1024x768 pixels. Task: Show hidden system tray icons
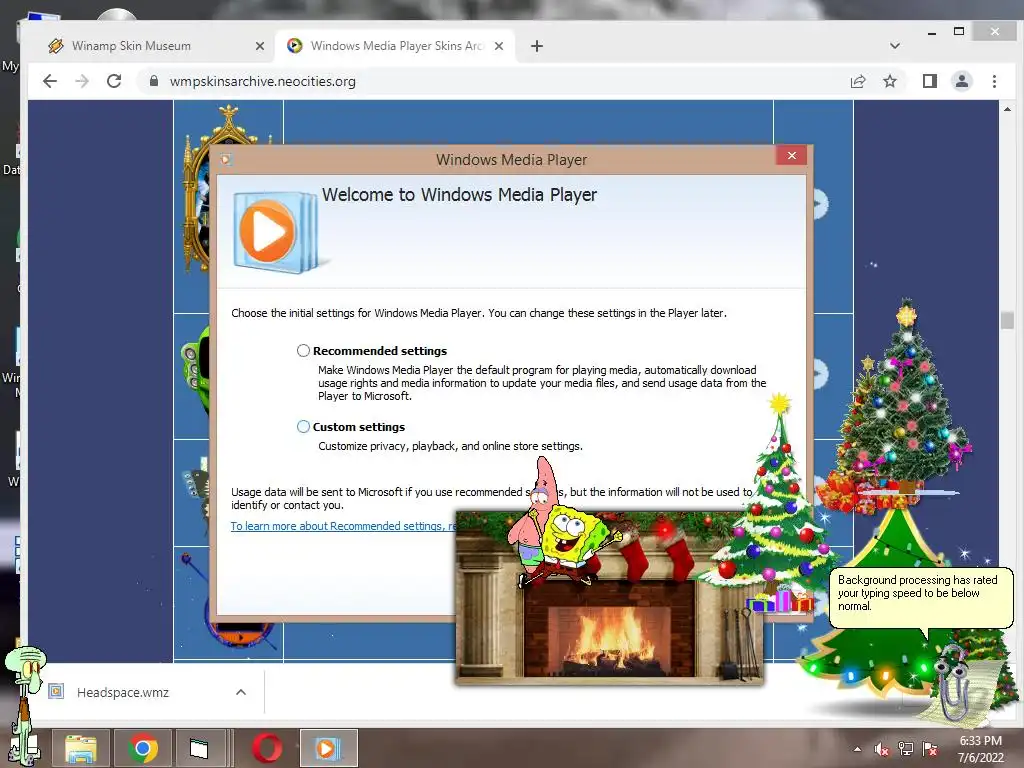click(857, 749)
